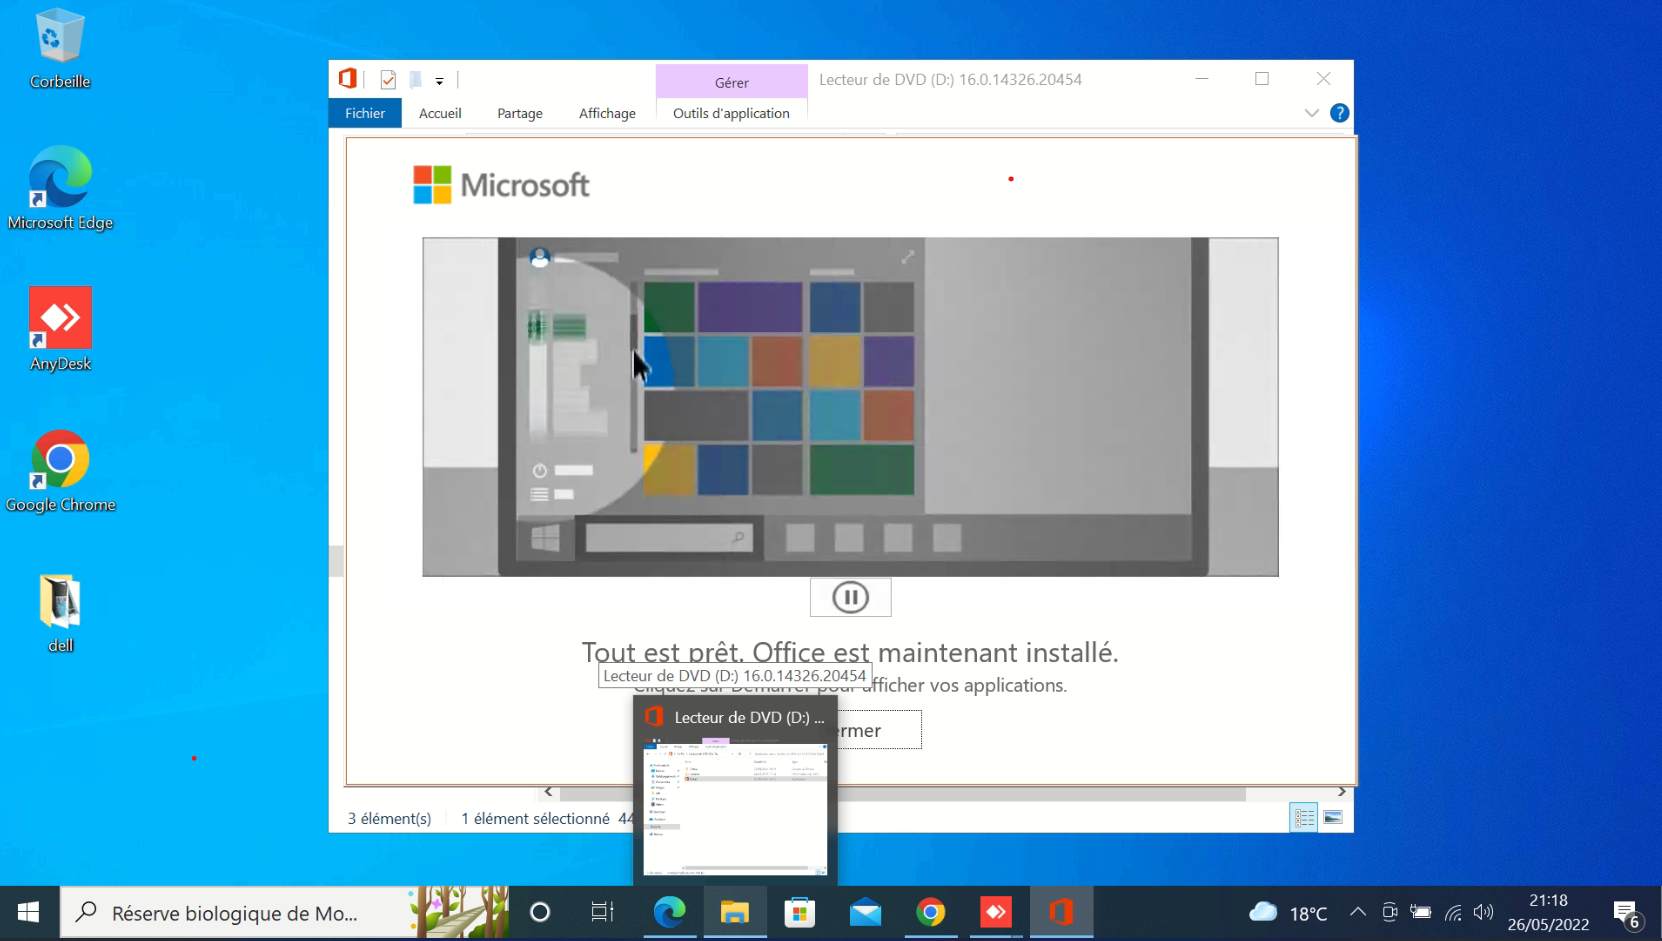Open the weather widget showing 18°C
The height and width of the screenshot is (941, 1662).
pos(1288,912)
